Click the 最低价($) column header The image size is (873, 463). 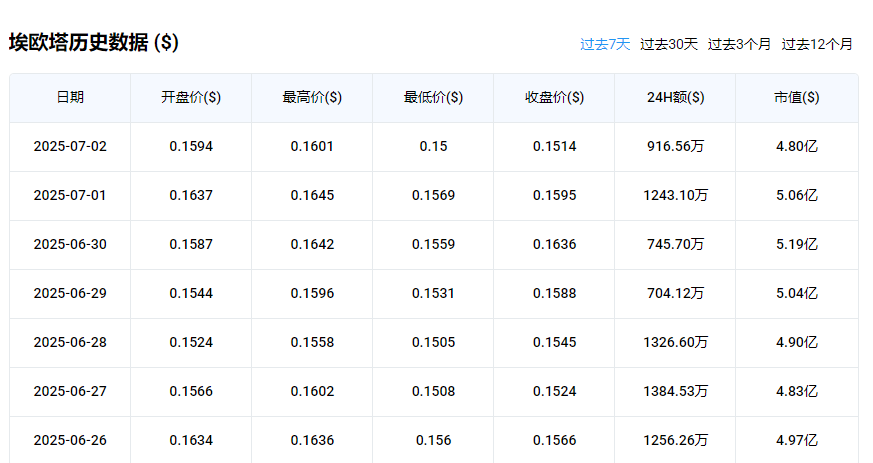point(433,97)
